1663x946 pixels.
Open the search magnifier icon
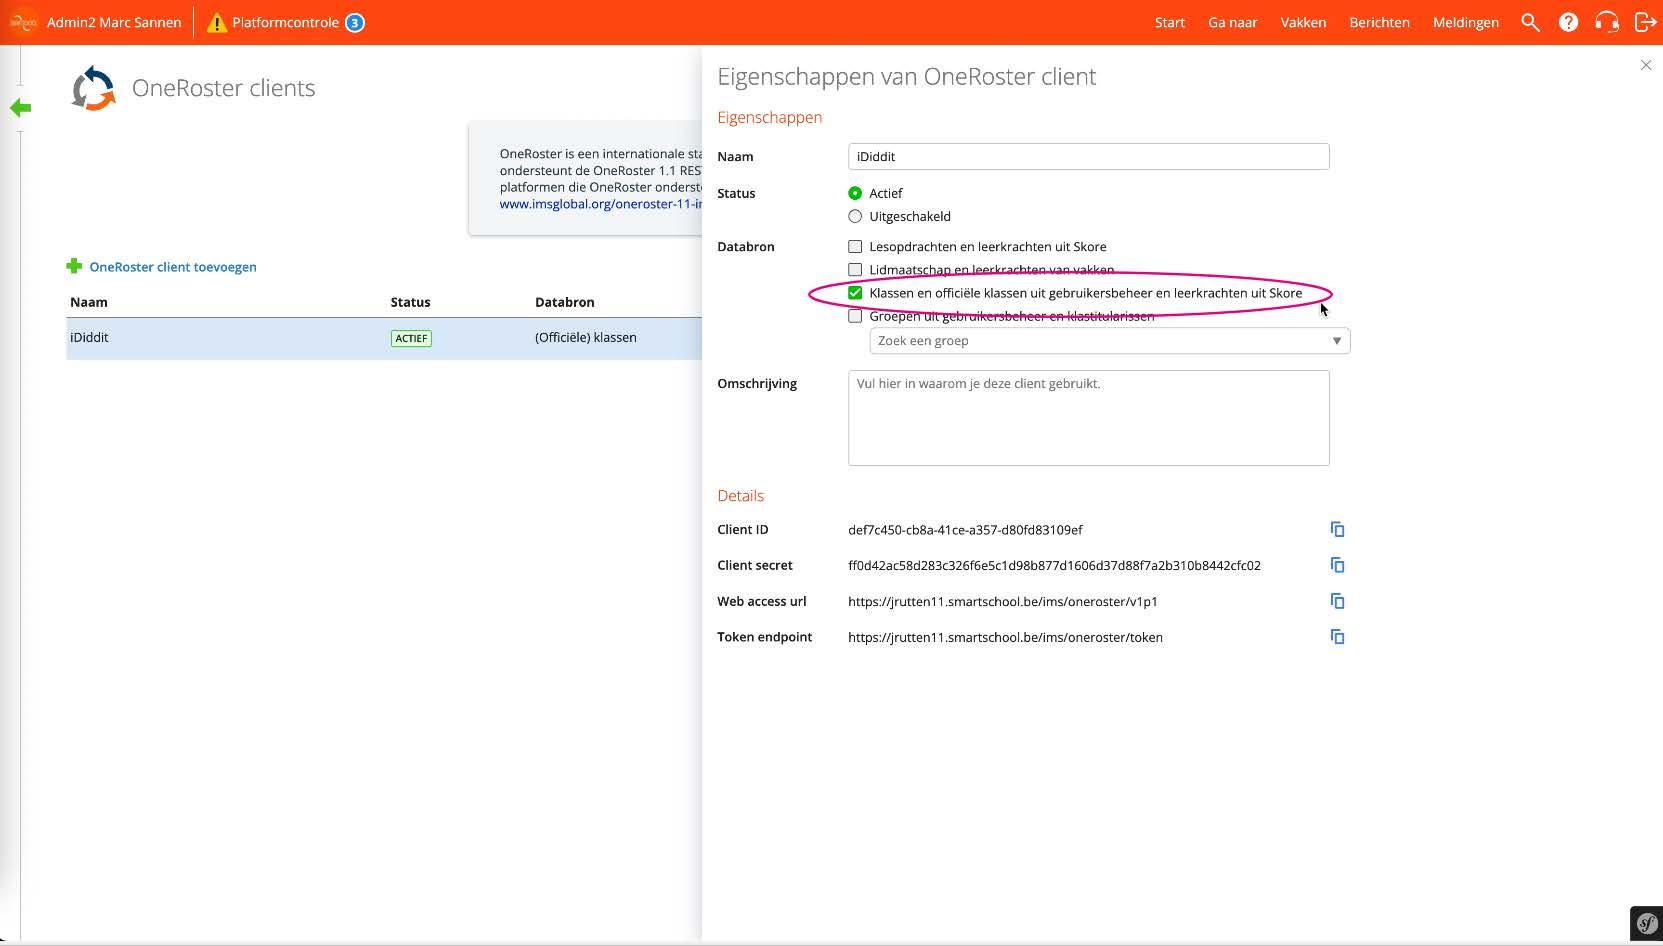coord(1530,22)
